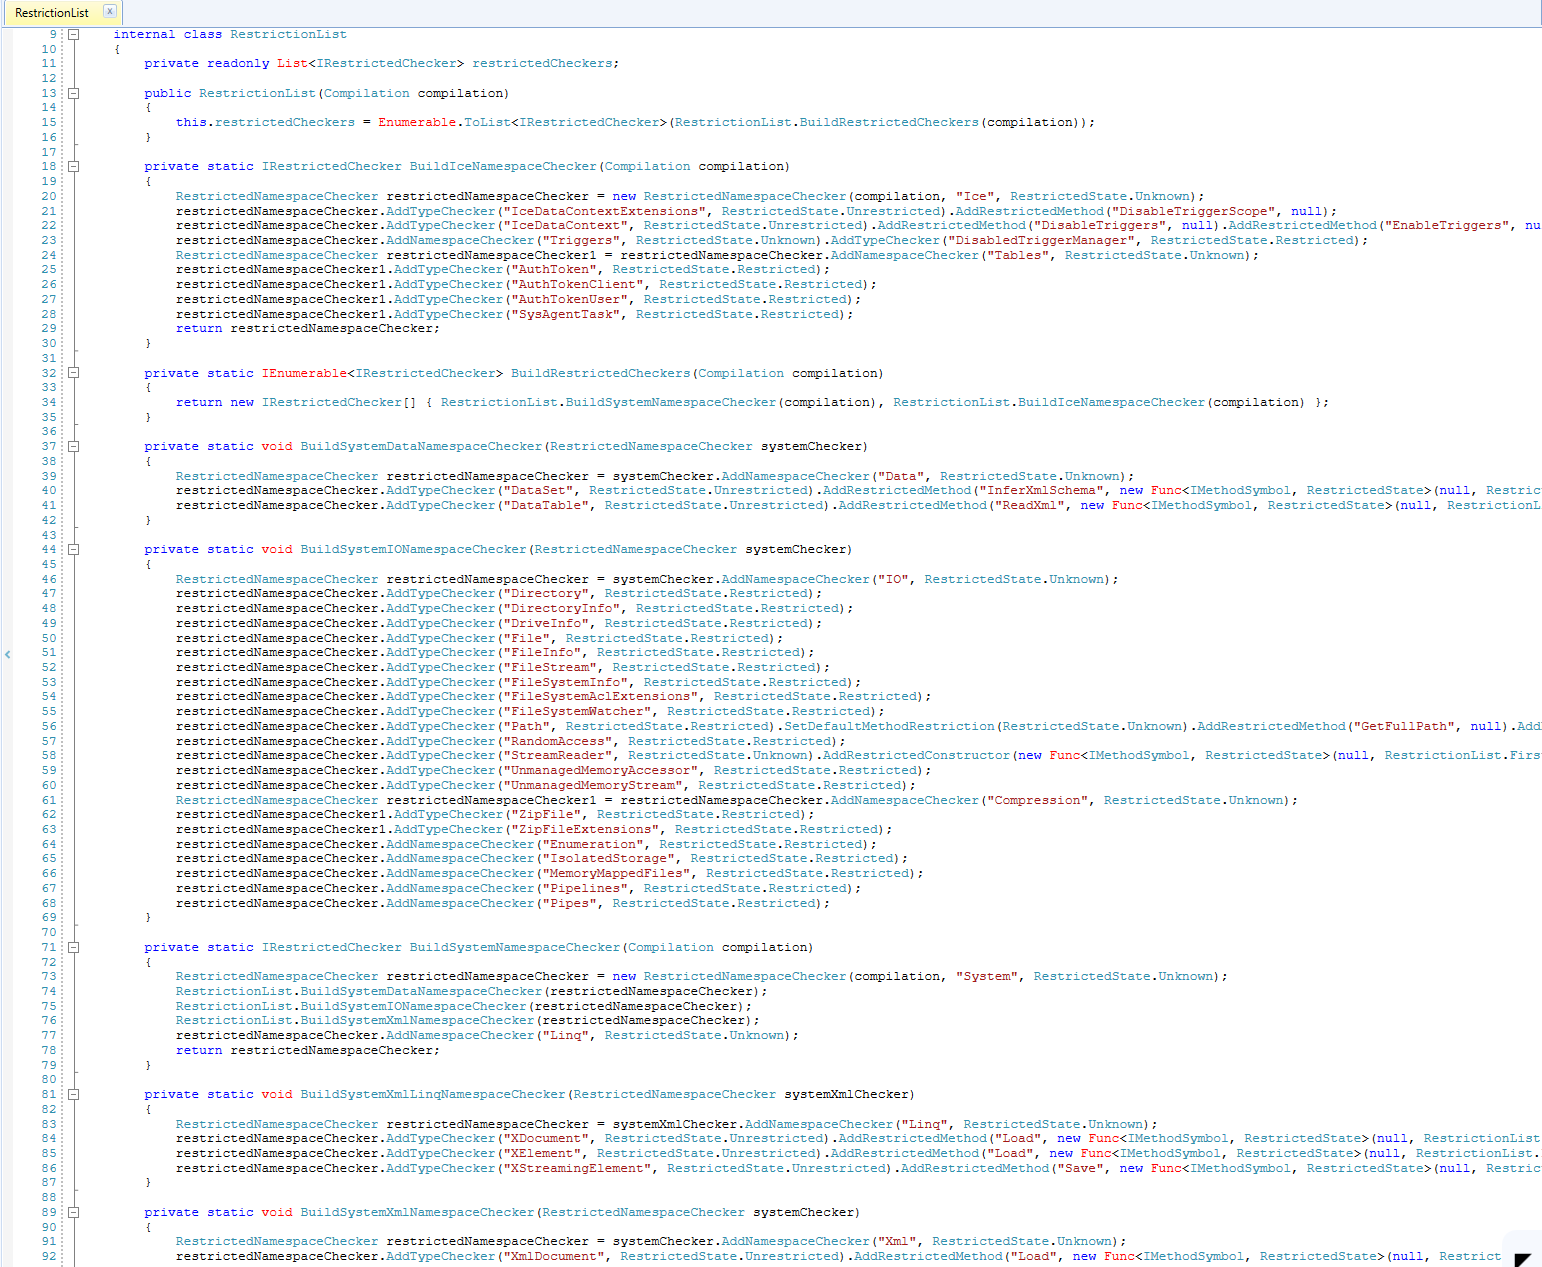
Task: Go to the Enumerable type reference on line 15
Action: 417,122
